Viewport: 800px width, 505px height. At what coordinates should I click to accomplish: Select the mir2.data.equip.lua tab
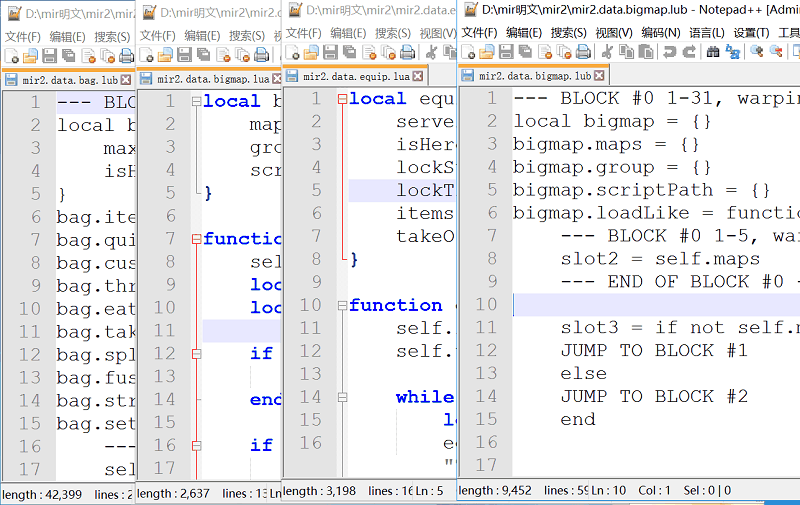tap(355, 76)
